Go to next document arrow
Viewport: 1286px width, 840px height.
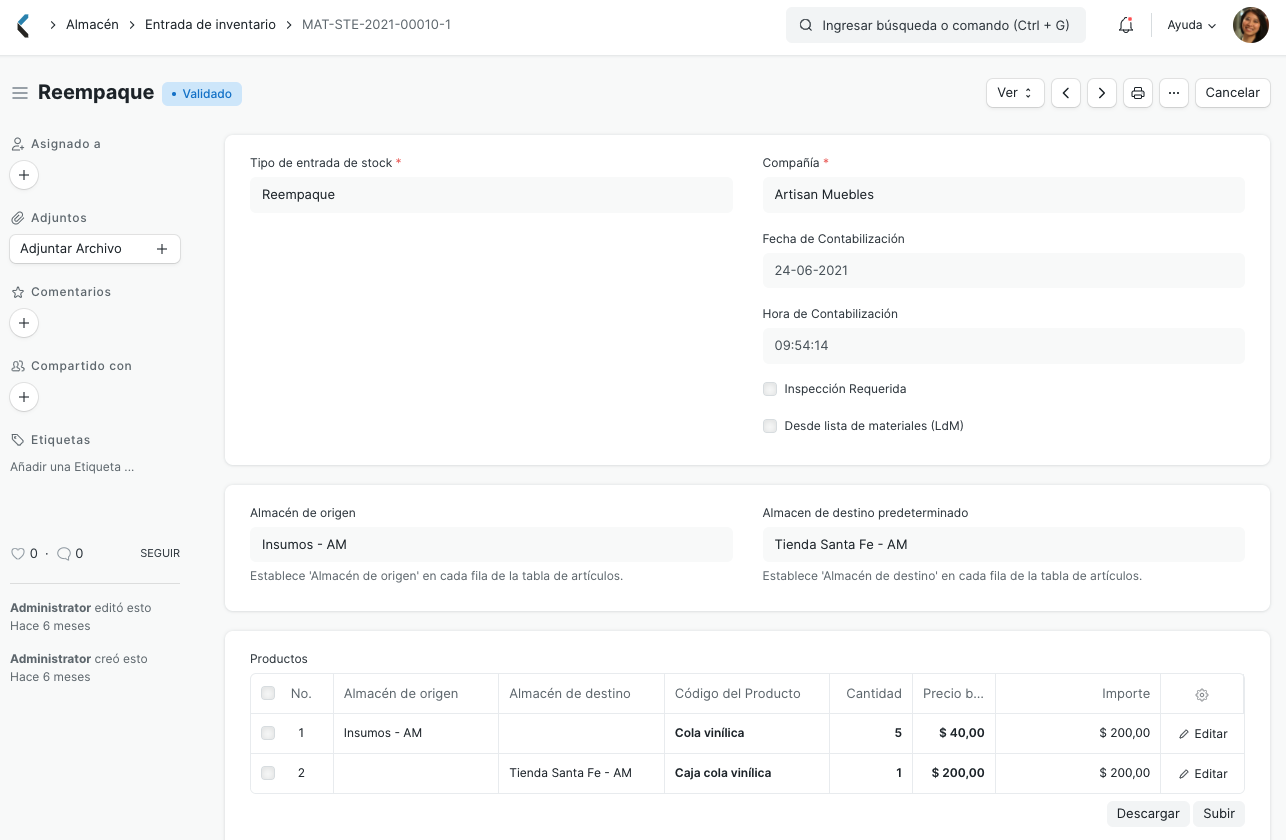[1102, 93]
